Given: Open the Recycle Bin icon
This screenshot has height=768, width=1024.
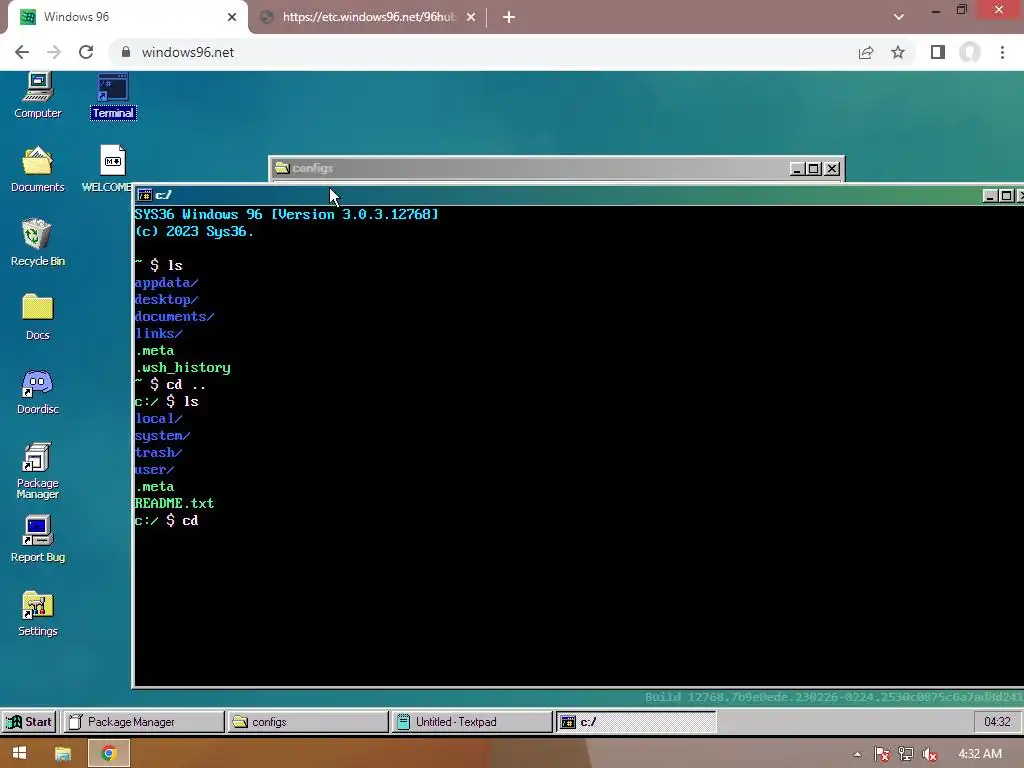Looking at the screenshot, I should point(37,243).
